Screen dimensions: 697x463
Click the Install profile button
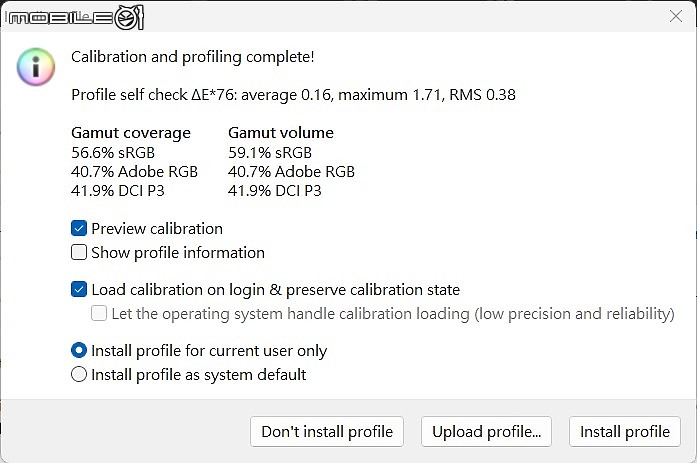tap(625, 431)
